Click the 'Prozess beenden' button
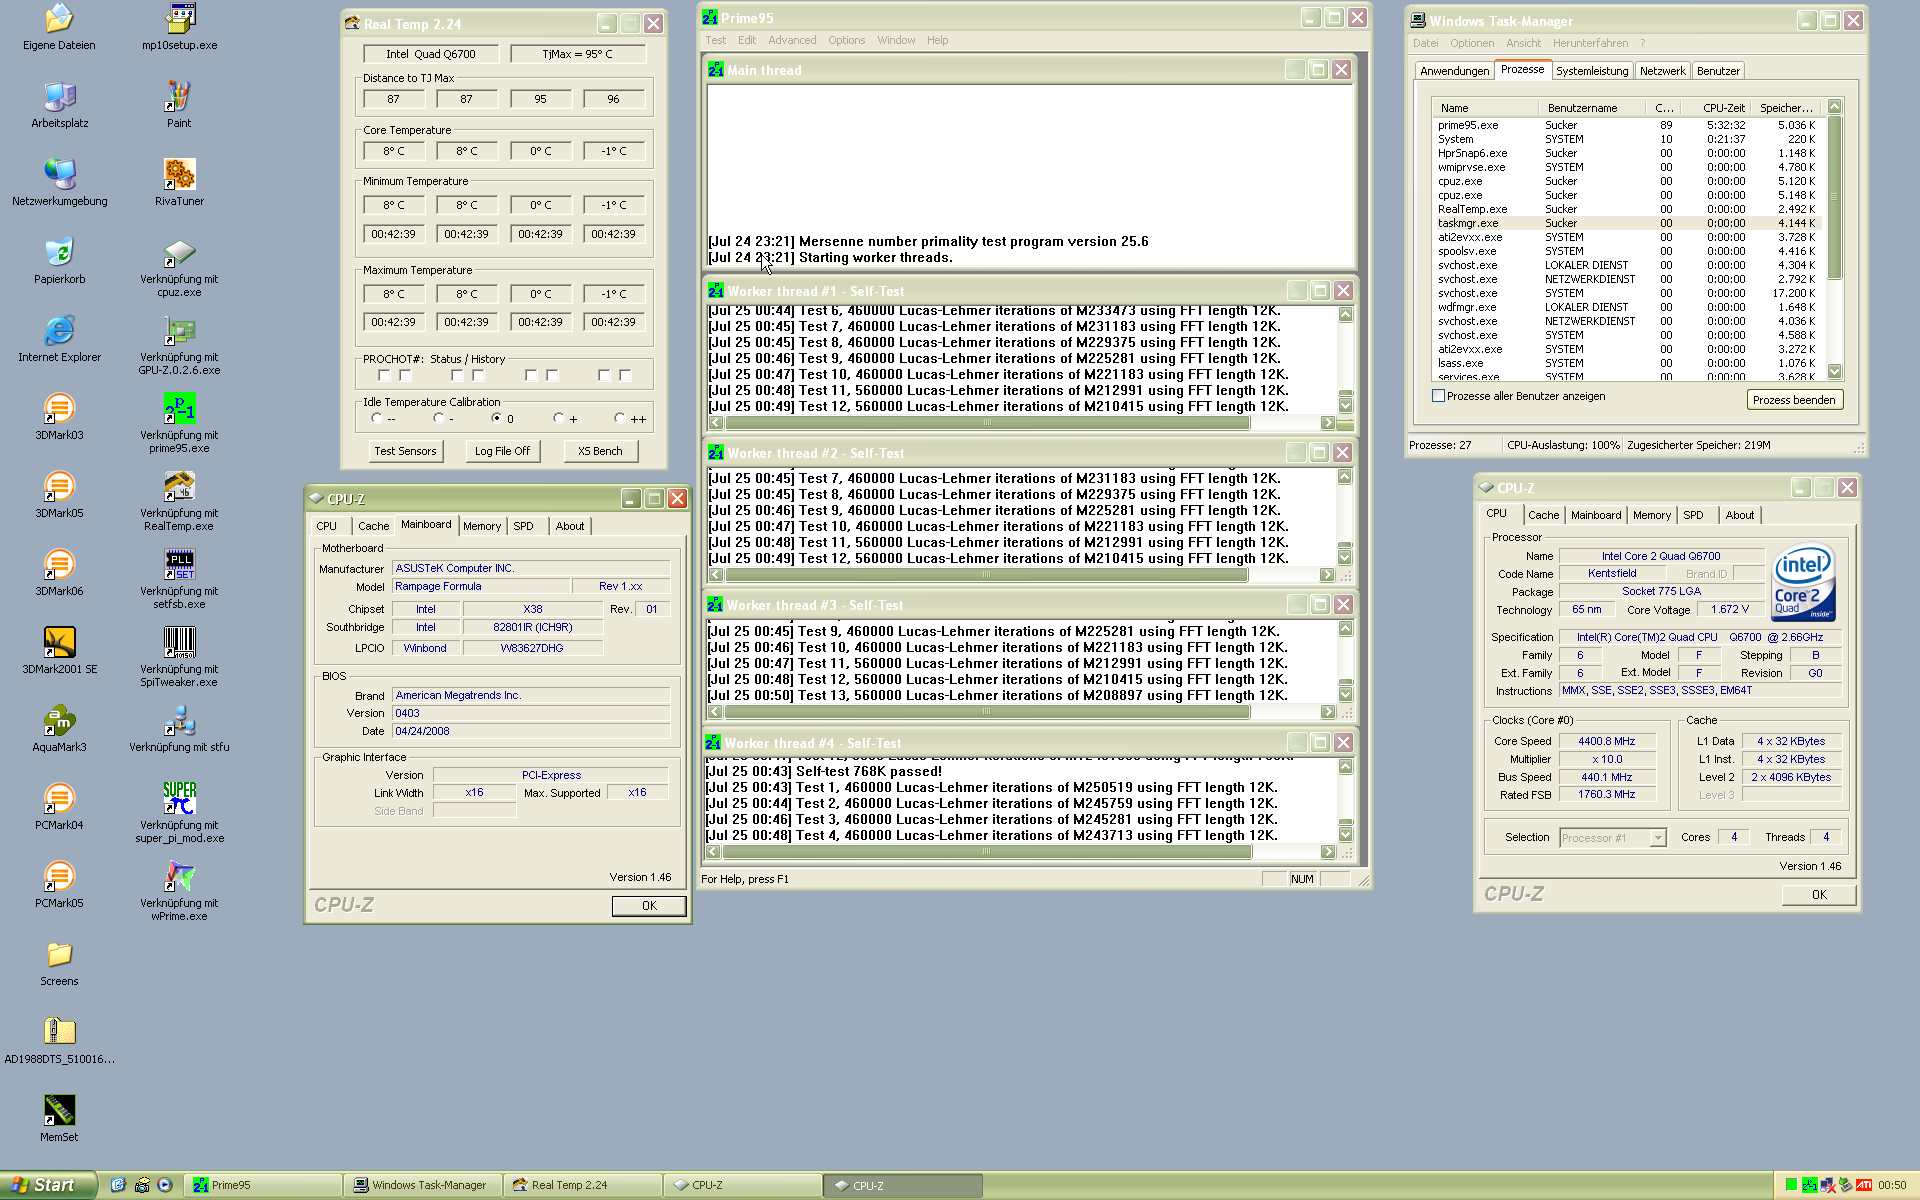Viewport: 1920px width, 1200px height. (x=1793, y=400)
